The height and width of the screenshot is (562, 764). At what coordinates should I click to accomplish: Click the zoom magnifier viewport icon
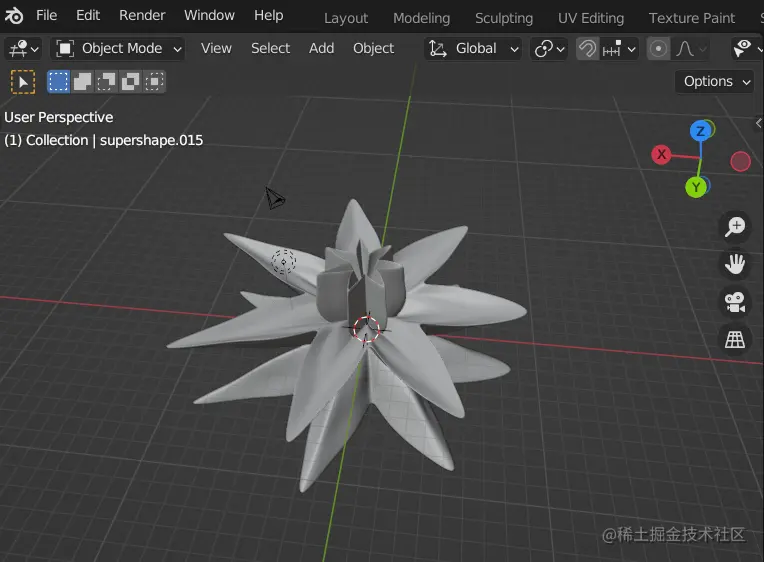(x=735, y=226)
